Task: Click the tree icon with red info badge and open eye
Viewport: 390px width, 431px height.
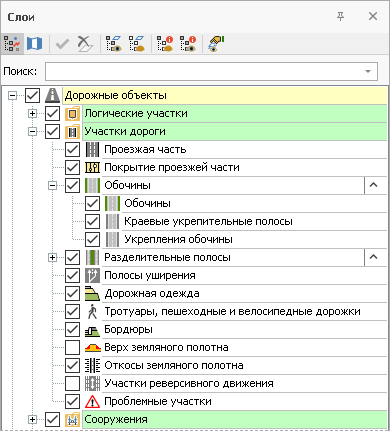Action: 188,44
